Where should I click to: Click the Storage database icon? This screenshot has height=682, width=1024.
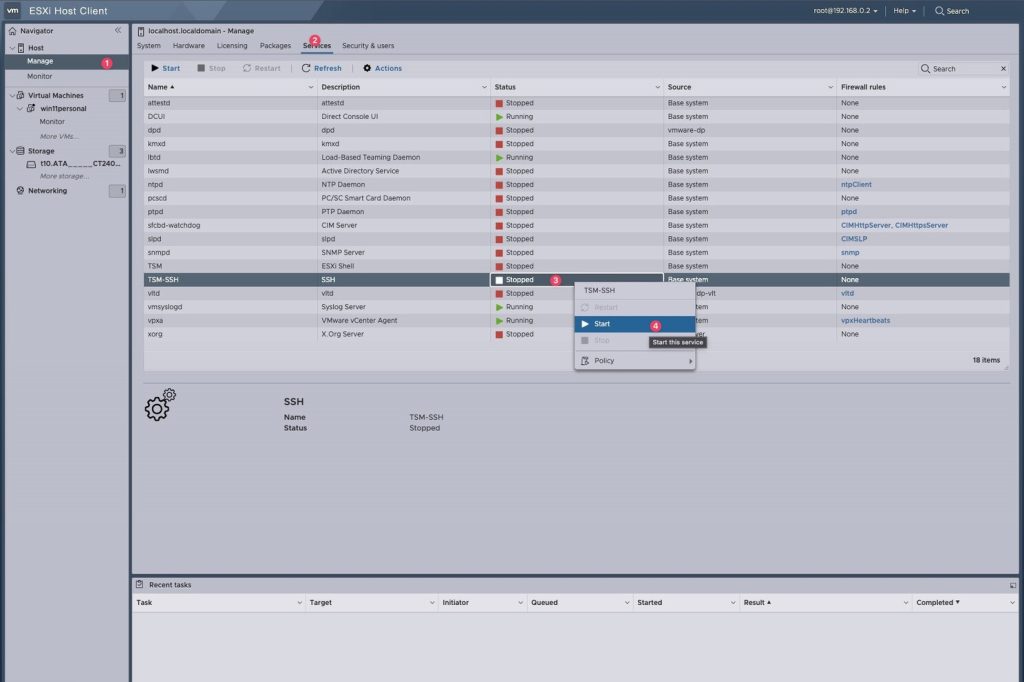tap(20, 151)
